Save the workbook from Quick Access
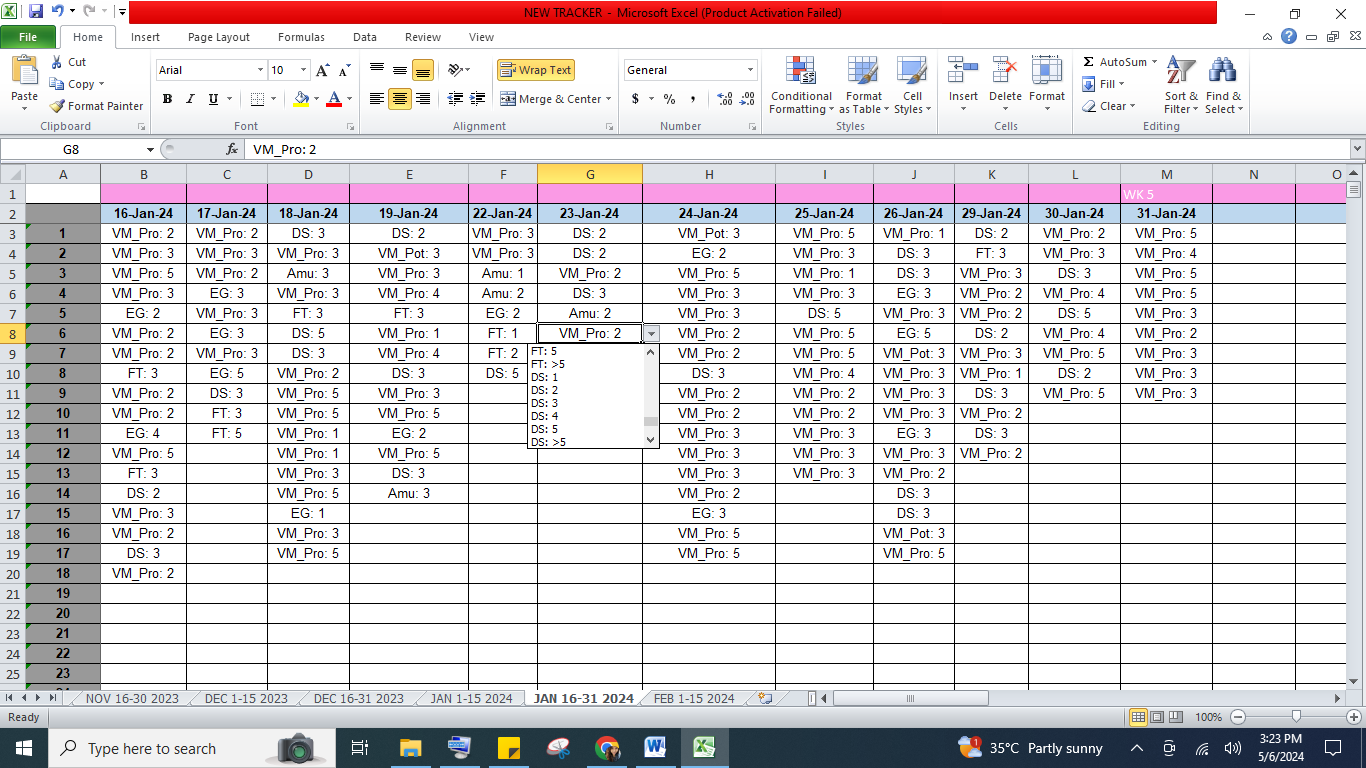The width and height of the screenshot is (1366, 768). point(36,12)
